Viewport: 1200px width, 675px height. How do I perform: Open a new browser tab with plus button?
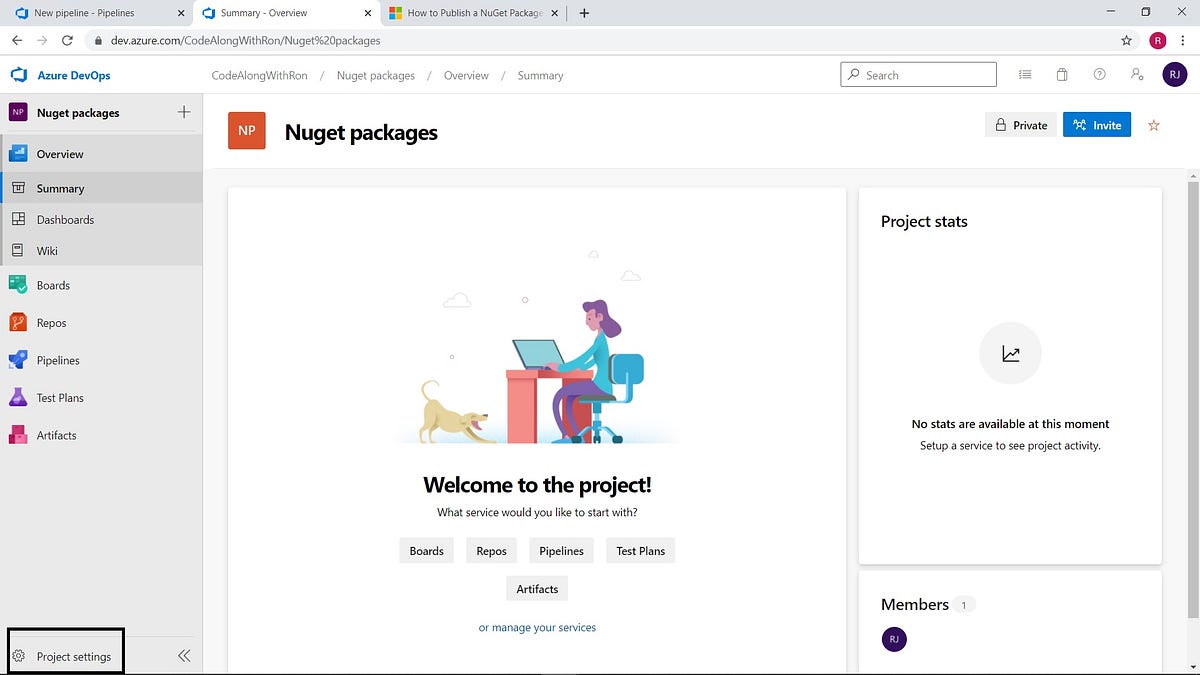coord(584,13)
